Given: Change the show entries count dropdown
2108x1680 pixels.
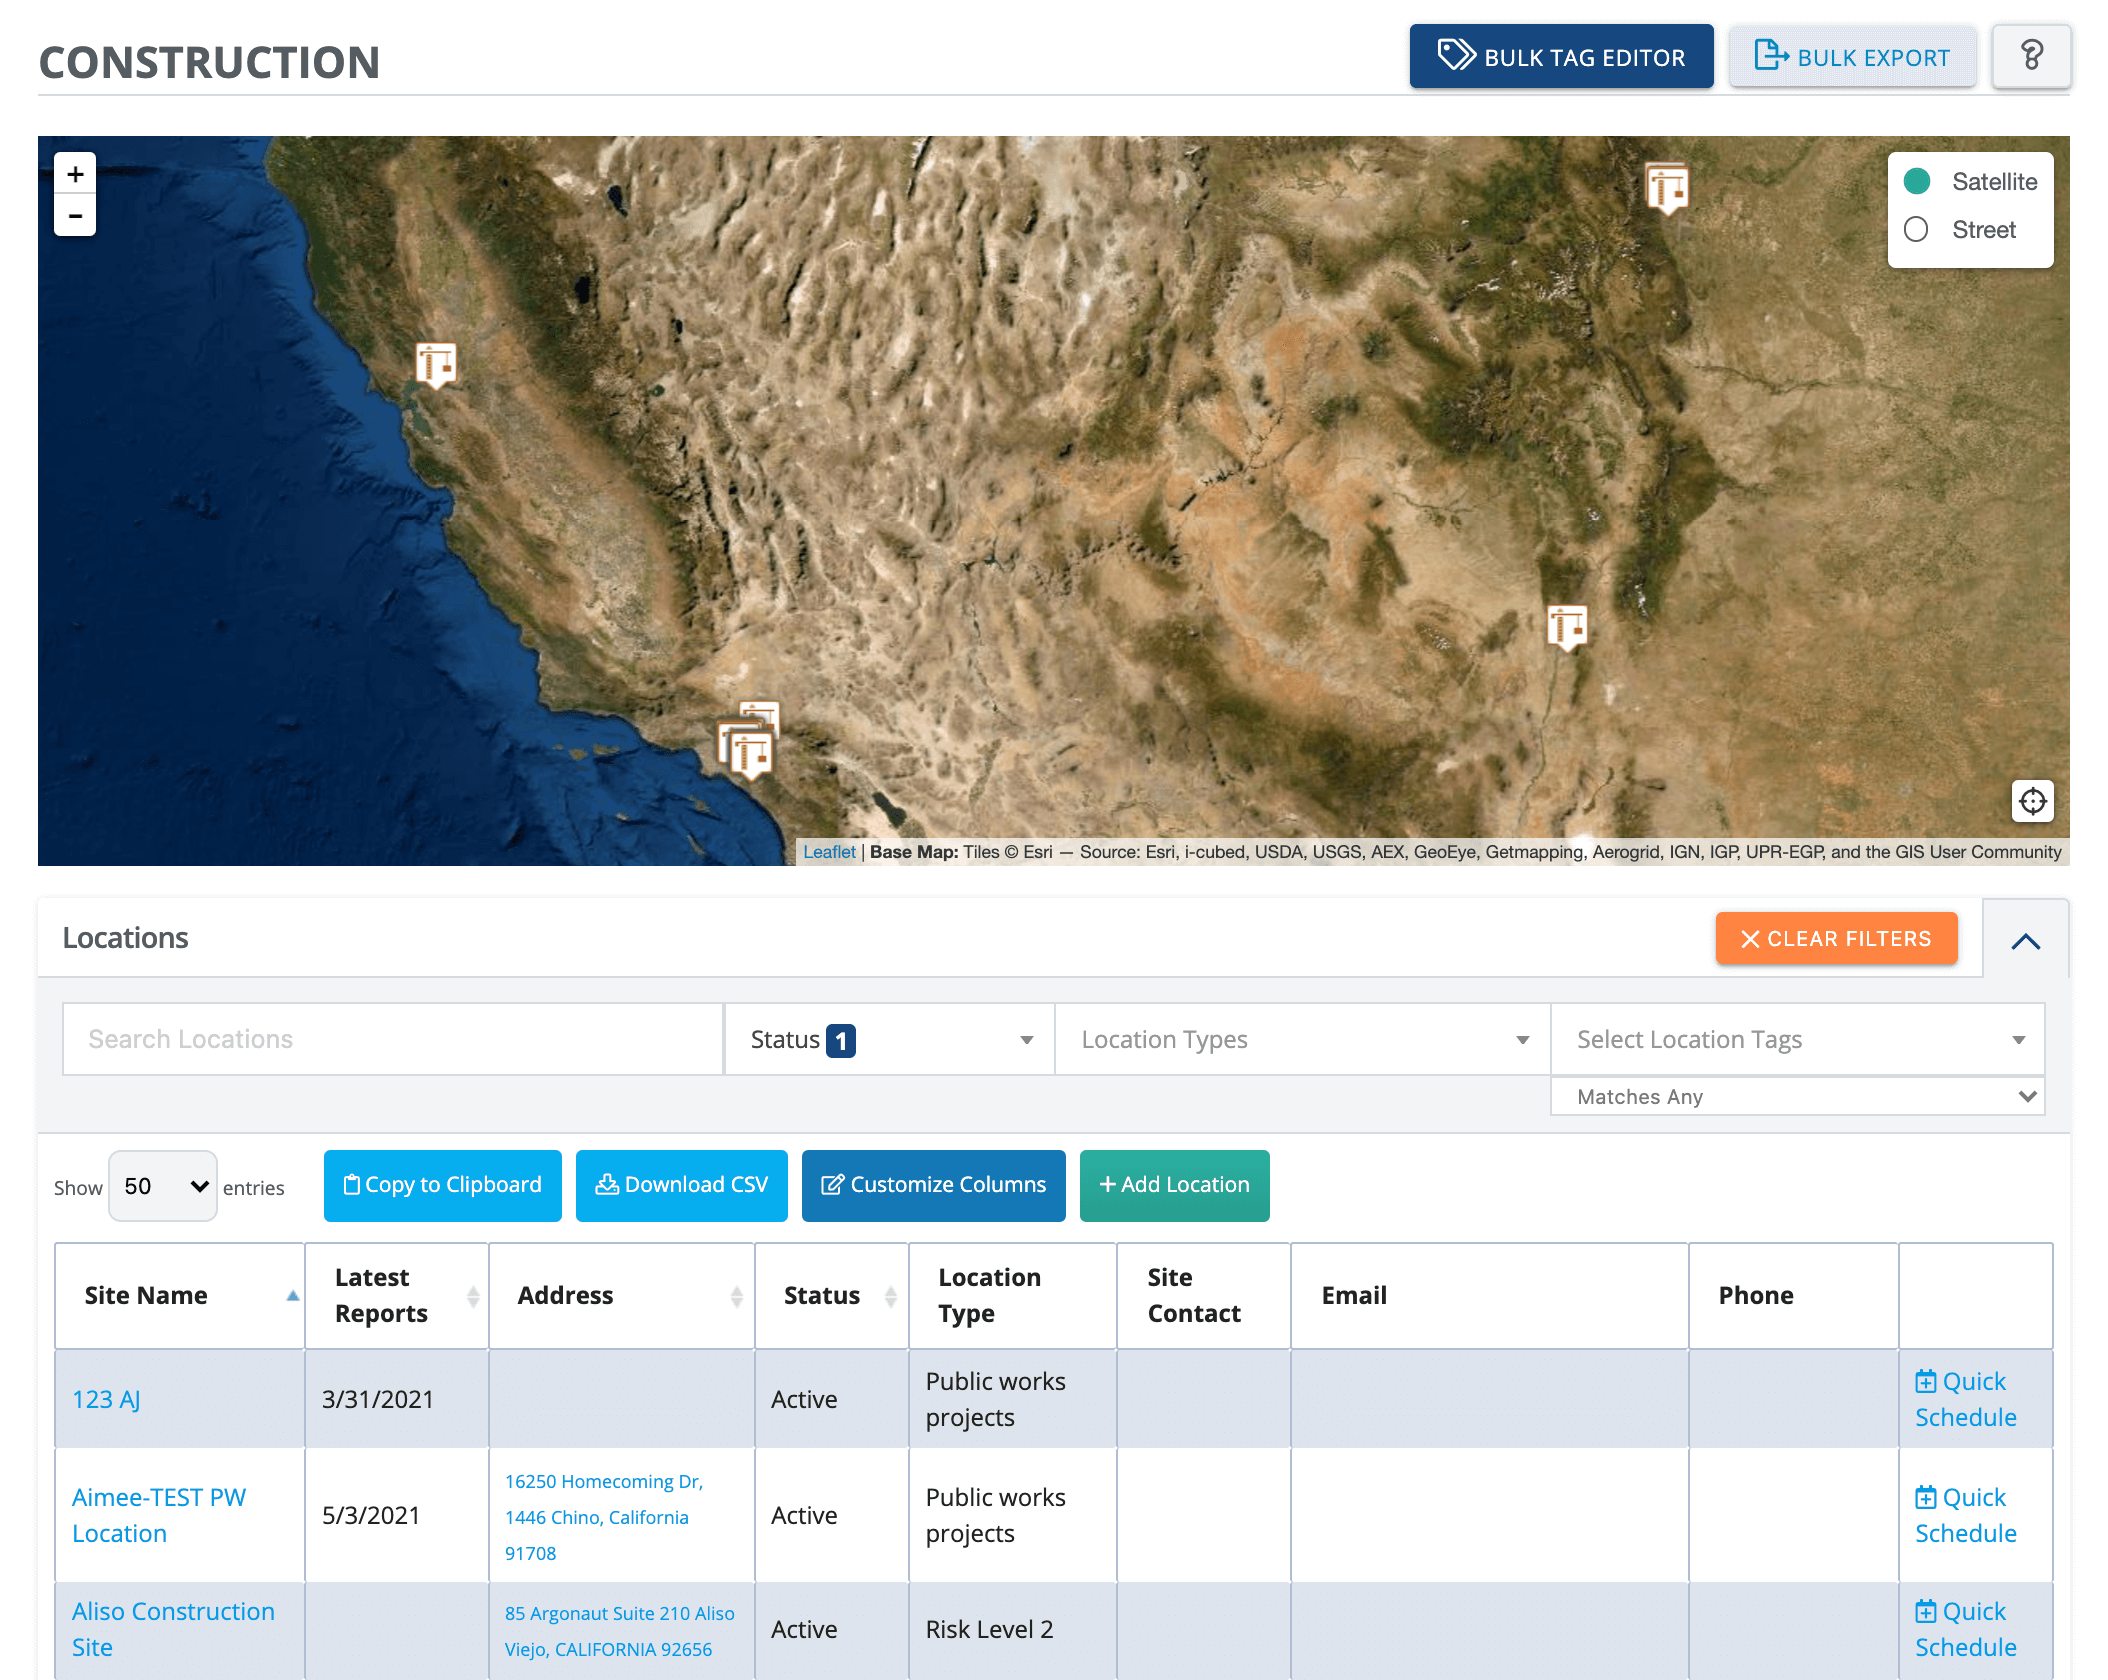Looking at the screenshot, I should [x=163, y=1186].
